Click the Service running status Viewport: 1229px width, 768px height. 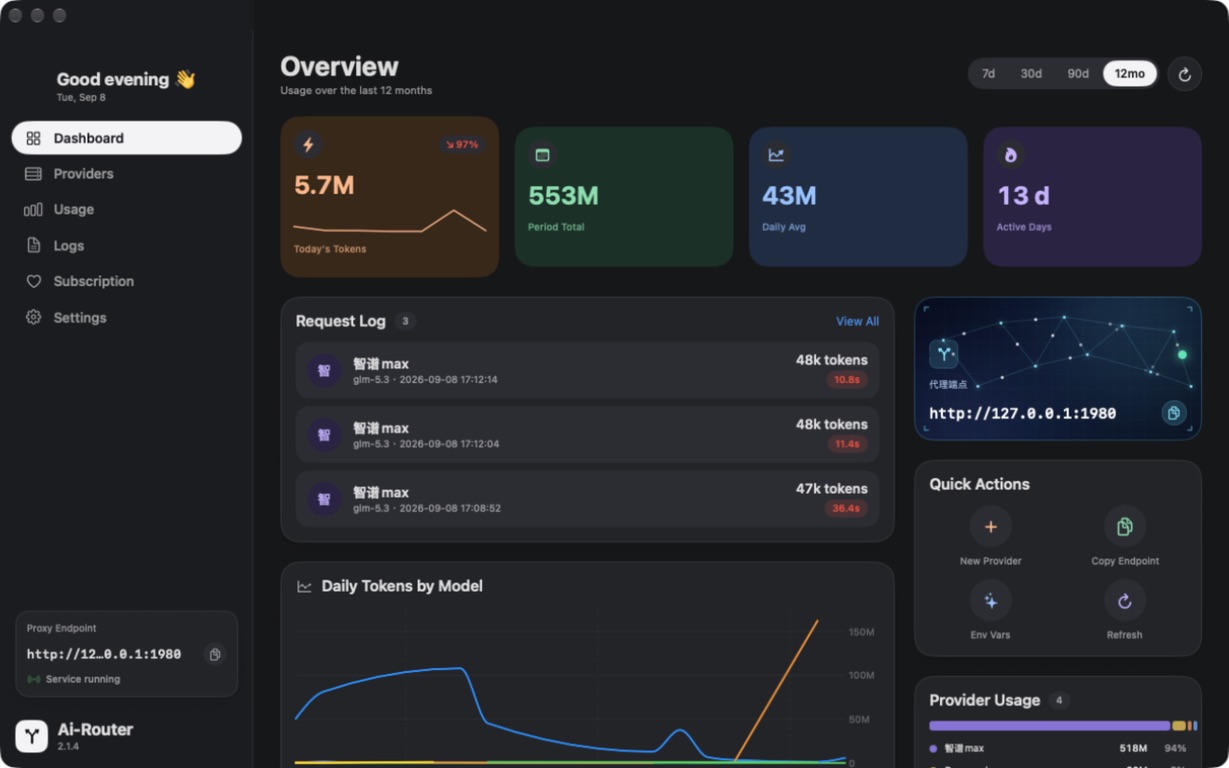point(74,679)
